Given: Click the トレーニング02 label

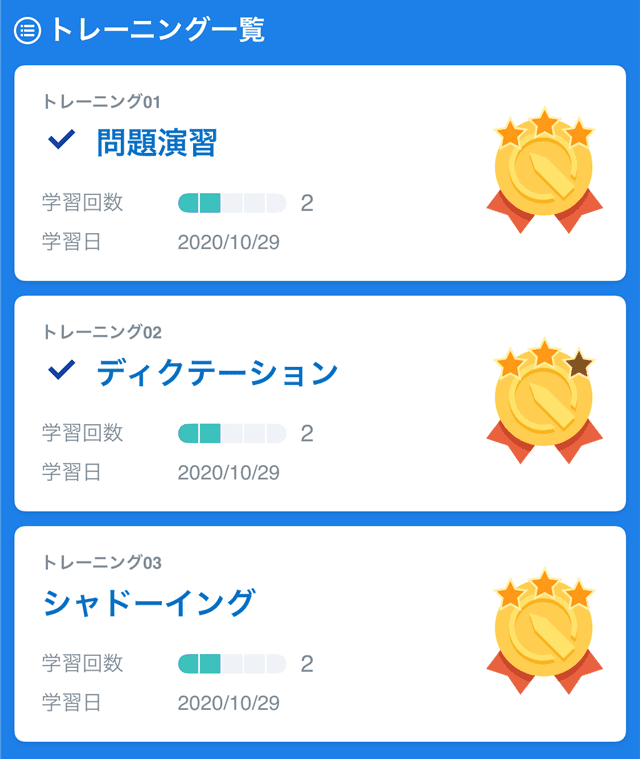Looking at the screenshot, I should (102, 332).
